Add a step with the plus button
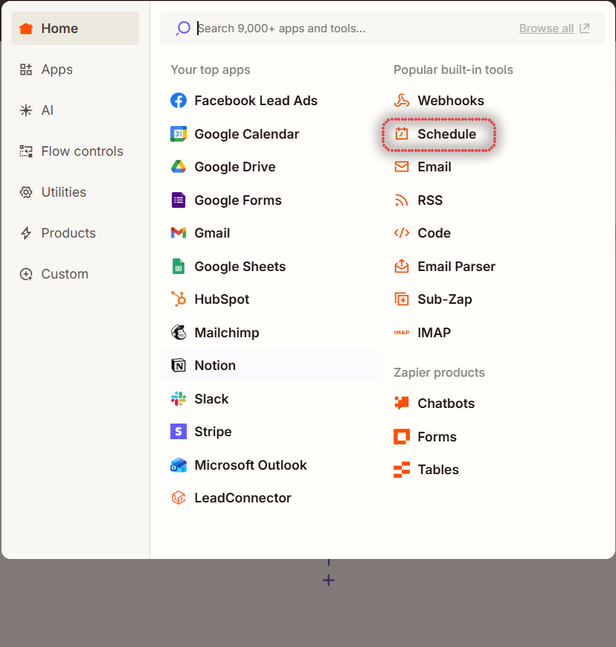 (x=328, y=580)
